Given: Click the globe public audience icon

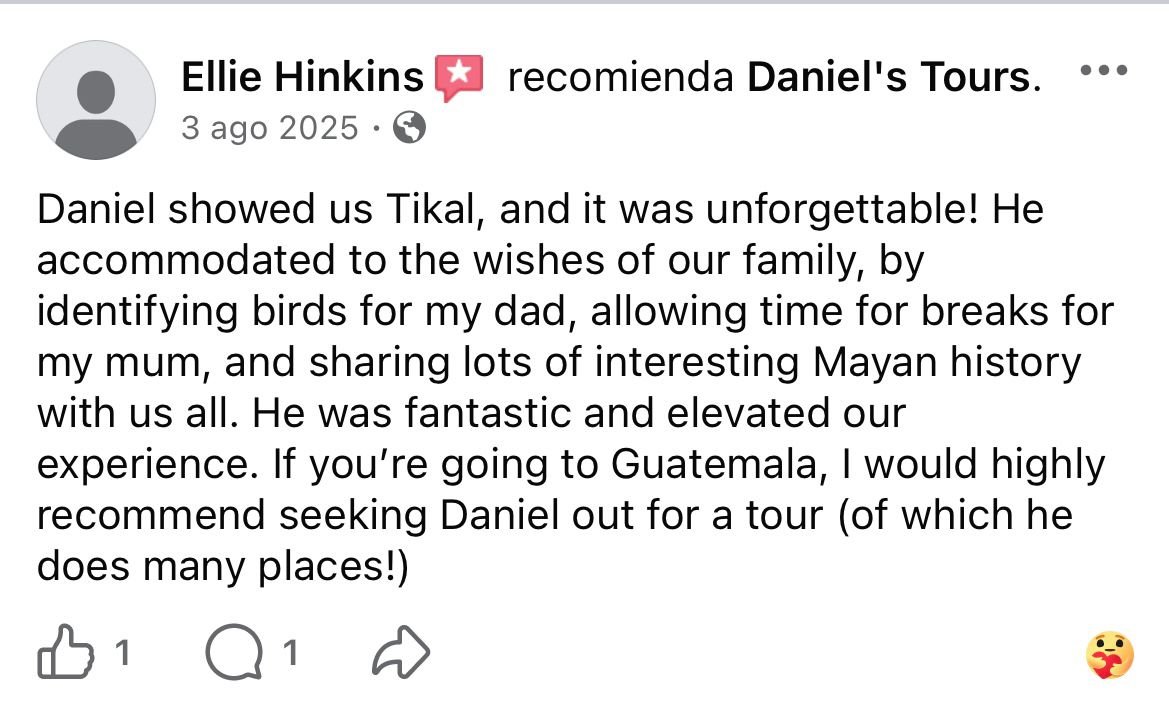Looking at the screenshot, I should coord(411,127).
